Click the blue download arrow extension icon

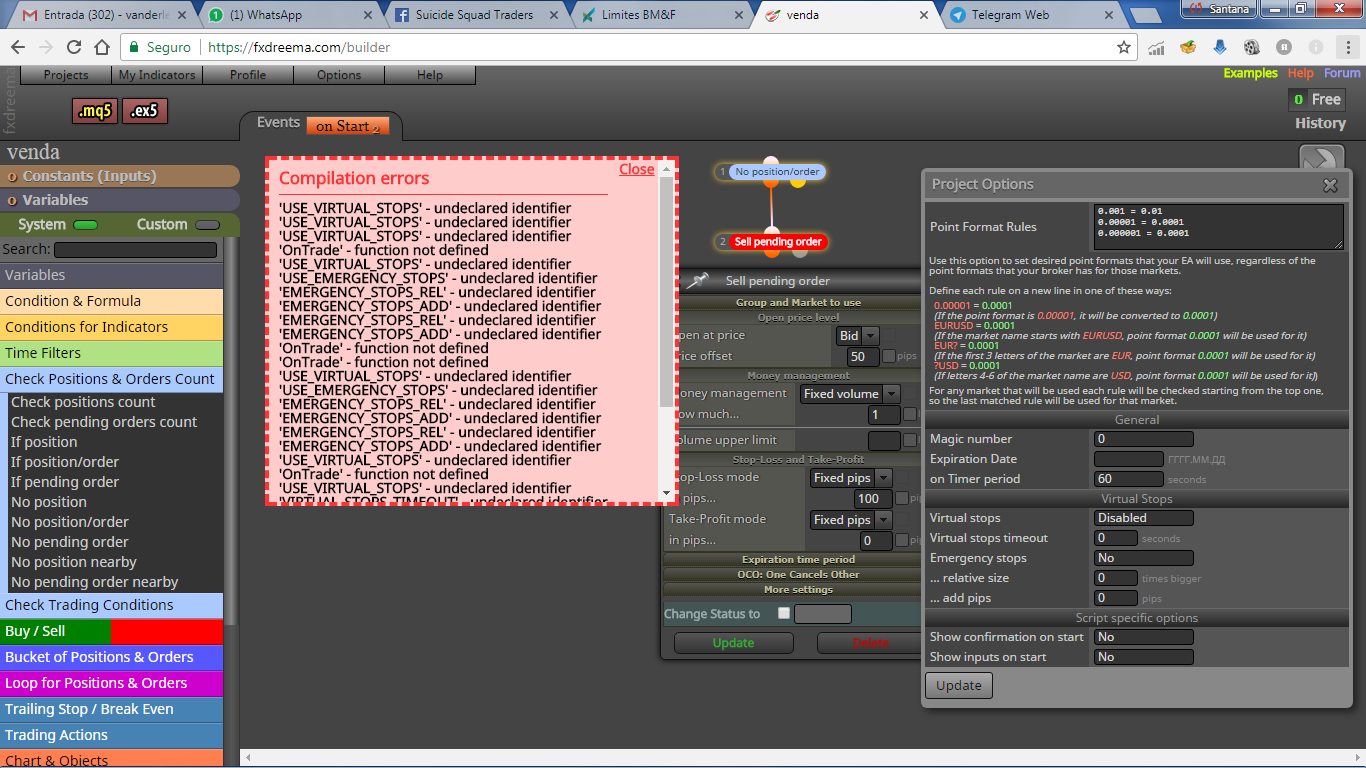[1220, 47]
